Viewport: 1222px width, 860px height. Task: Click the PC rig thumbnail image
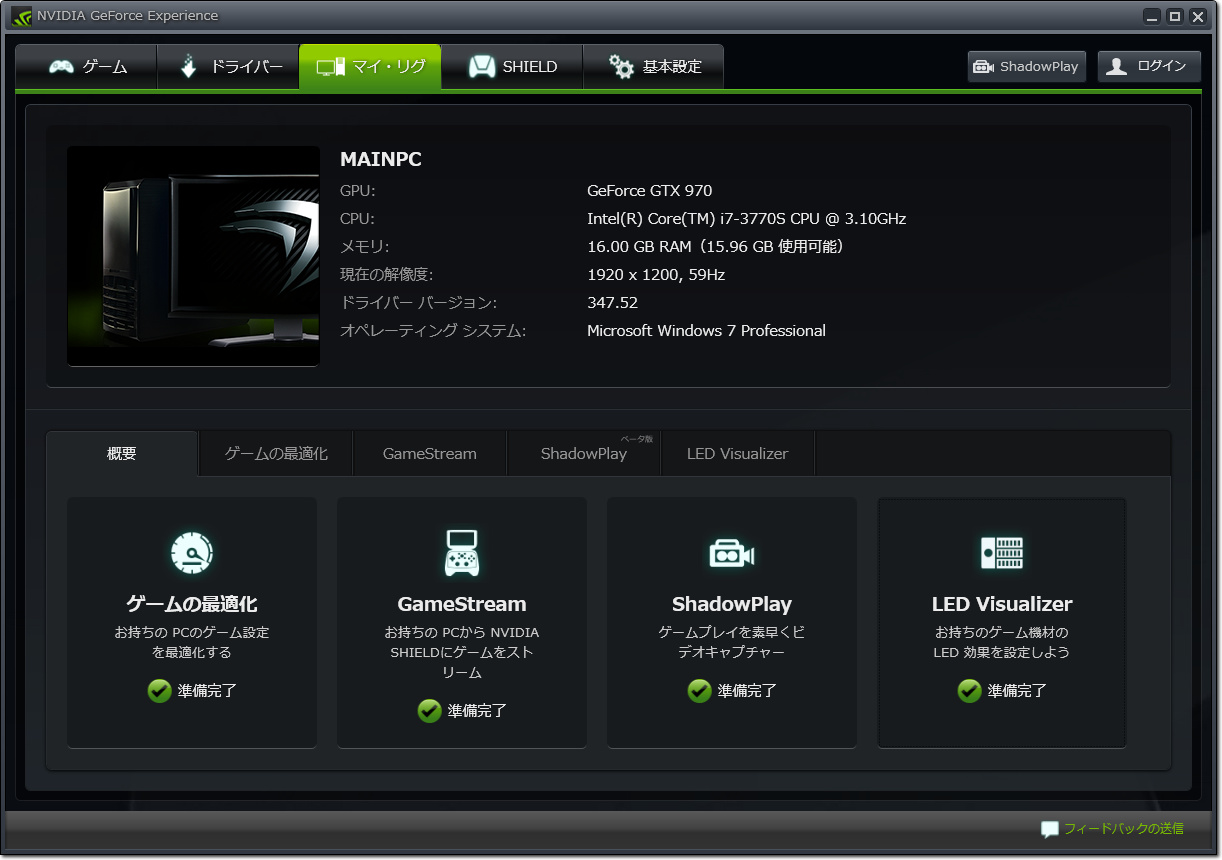point(193,257)
